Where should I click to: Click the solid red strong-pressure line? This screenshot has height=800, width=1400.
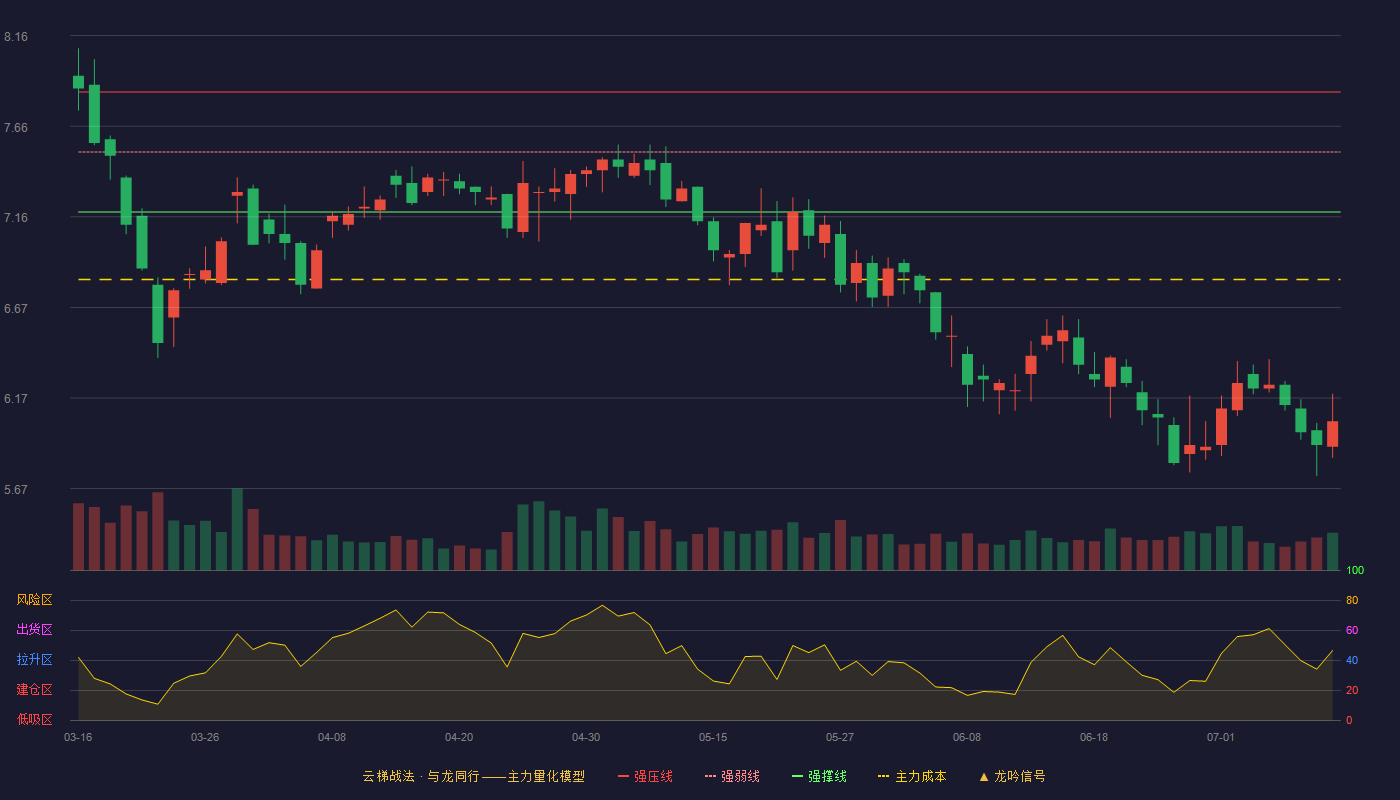[709, 92]
